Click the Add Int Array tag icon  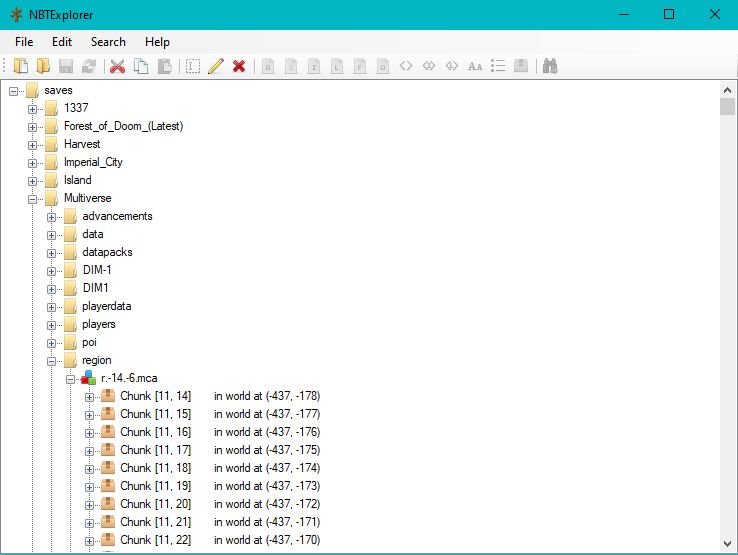(429, 66)
